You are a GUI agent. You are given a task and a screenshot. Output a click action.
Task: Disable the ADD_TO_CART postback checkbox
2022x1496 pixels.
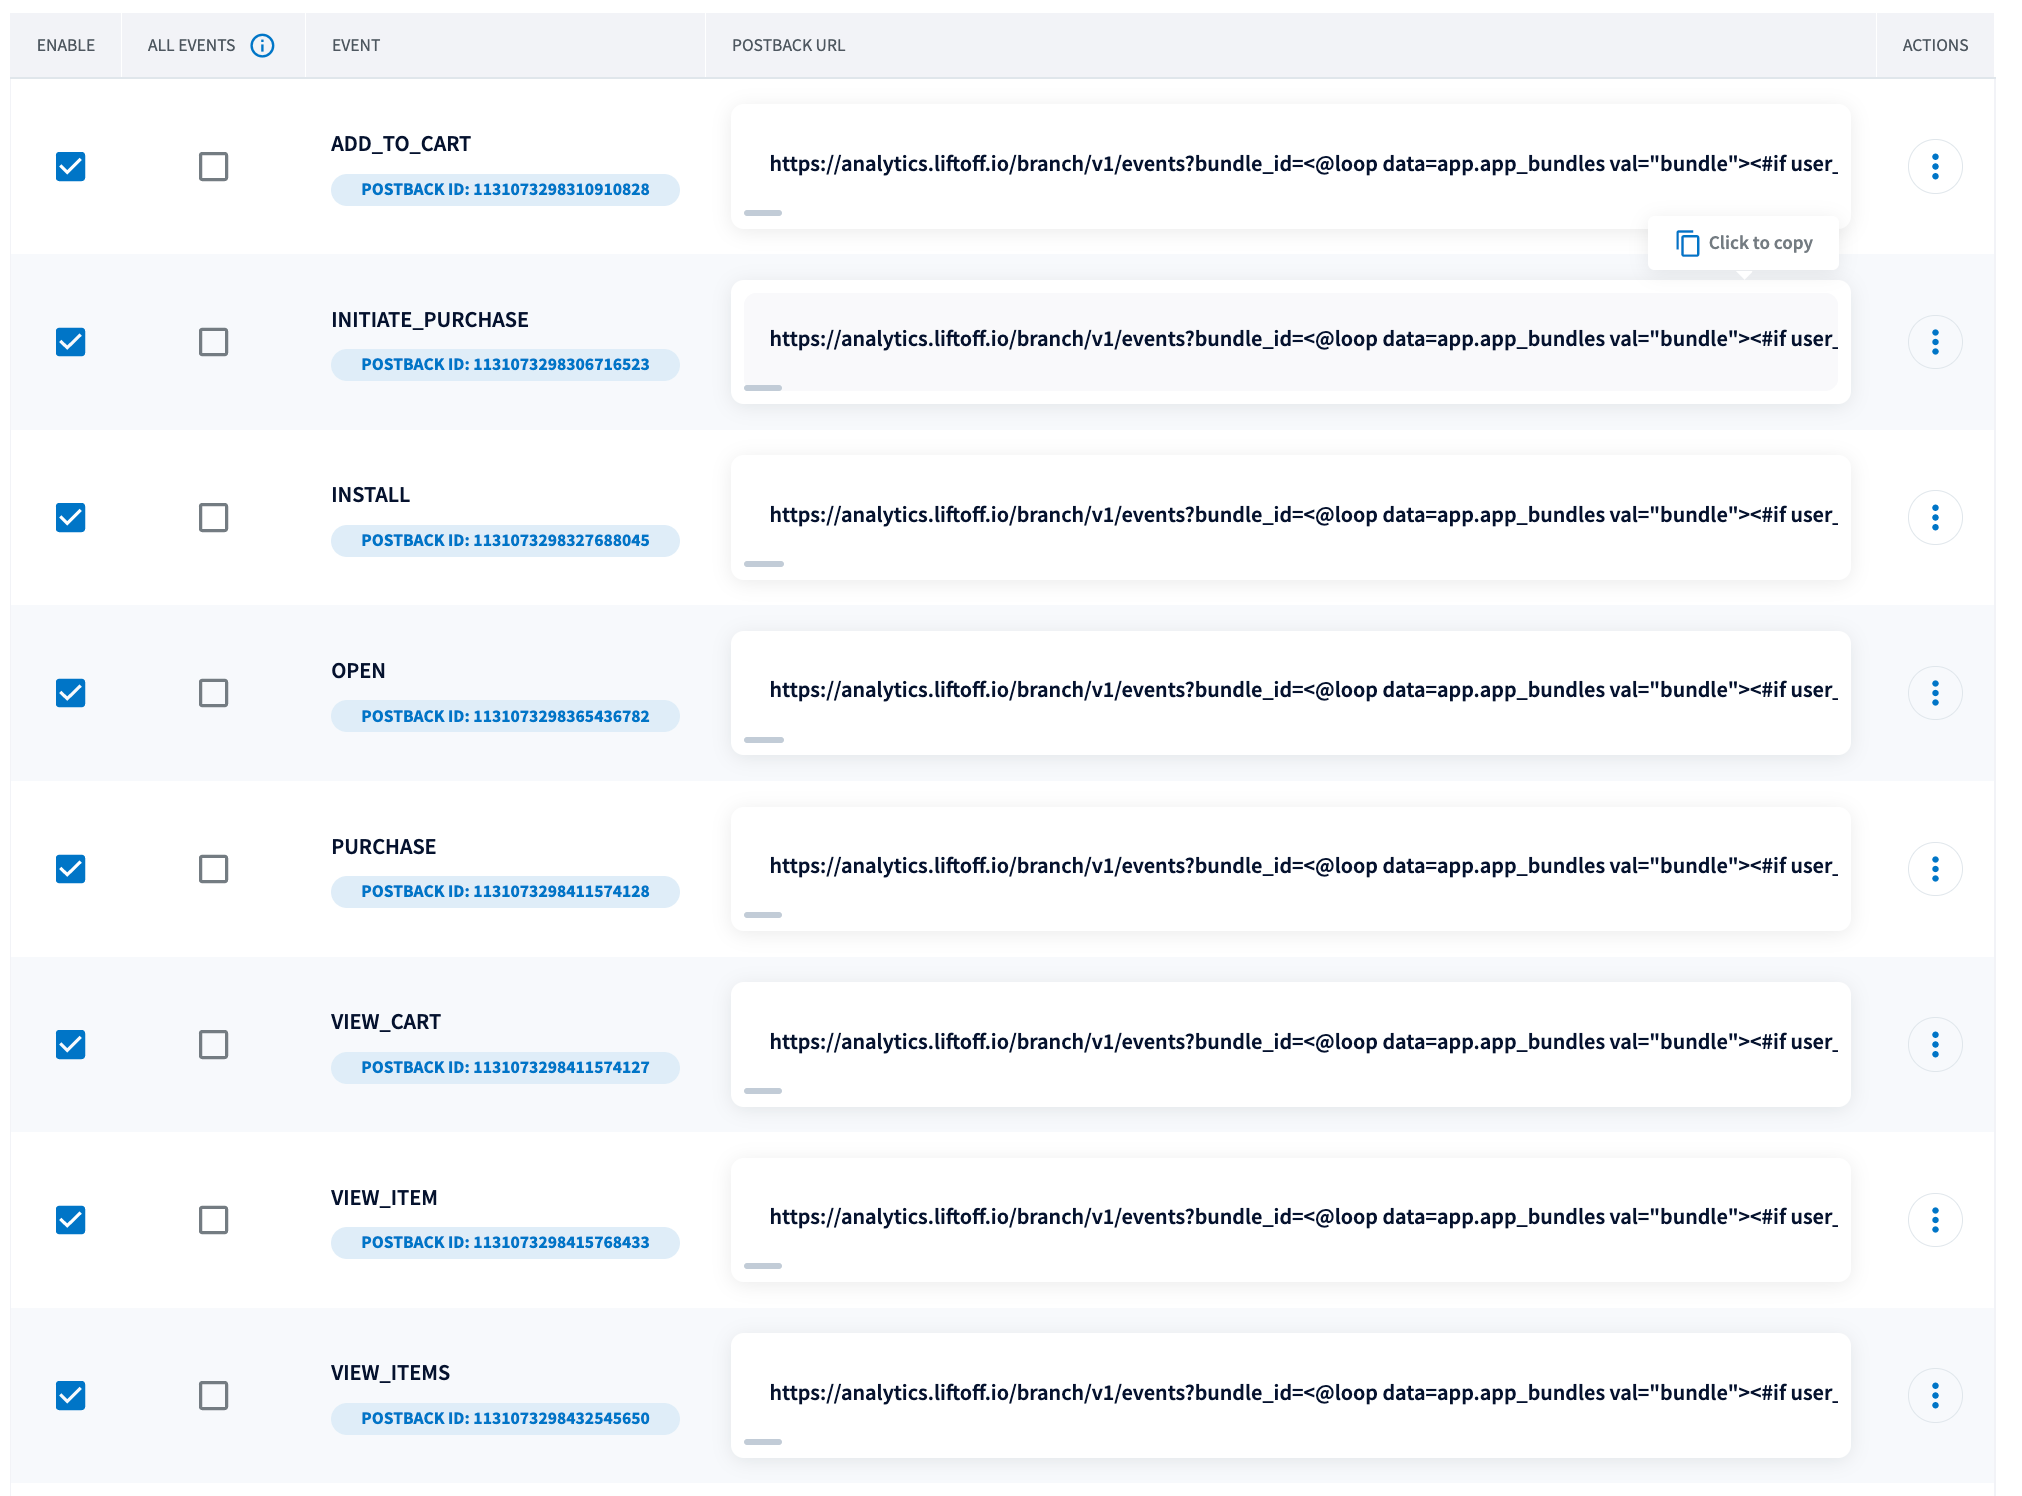[71, 166]
